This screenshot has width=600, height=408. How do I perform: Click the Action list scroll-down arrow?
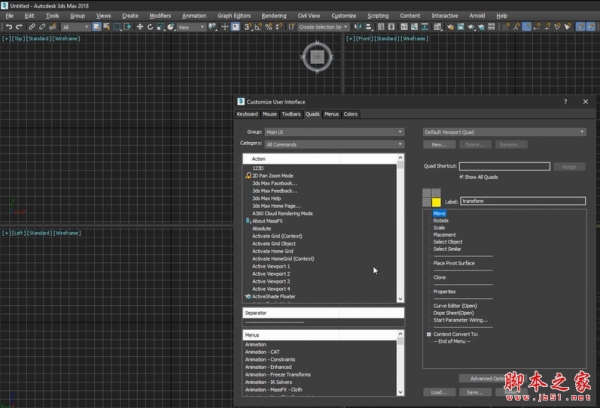coord(400,299)
